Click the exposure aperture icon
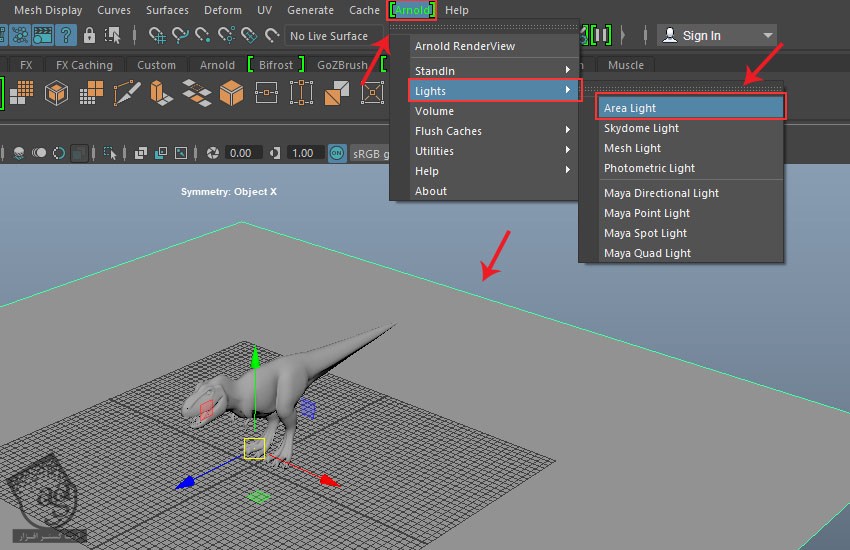 coord(212,153)
